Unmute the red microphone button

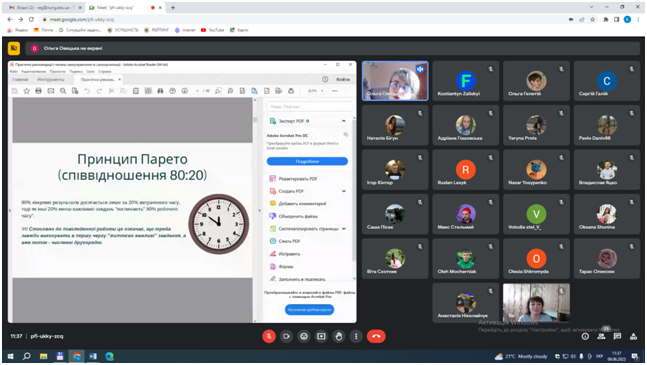(x=269, y=337)
